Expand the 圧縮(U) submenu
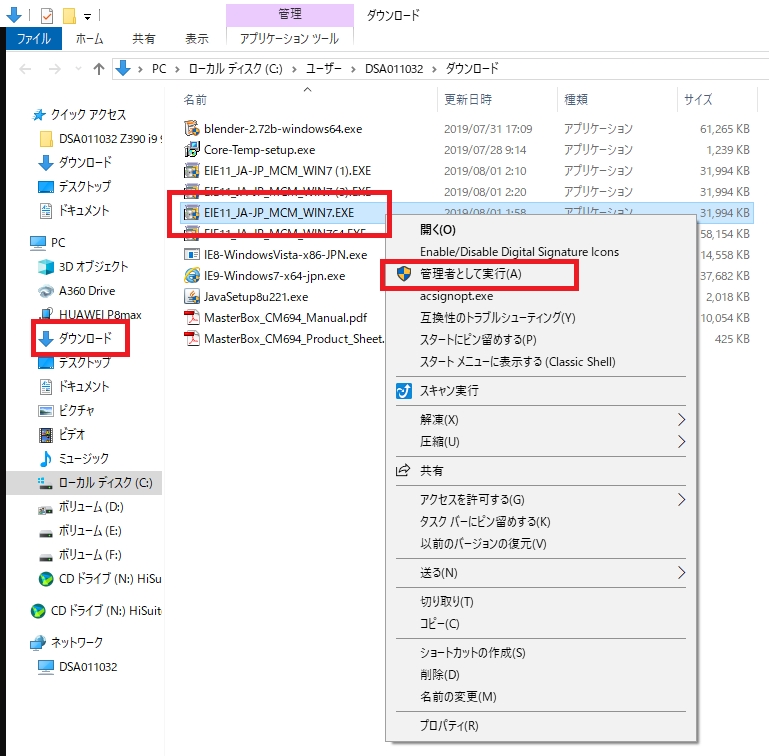The height and width of the screenshot is (756, 769). coord(681,442)
